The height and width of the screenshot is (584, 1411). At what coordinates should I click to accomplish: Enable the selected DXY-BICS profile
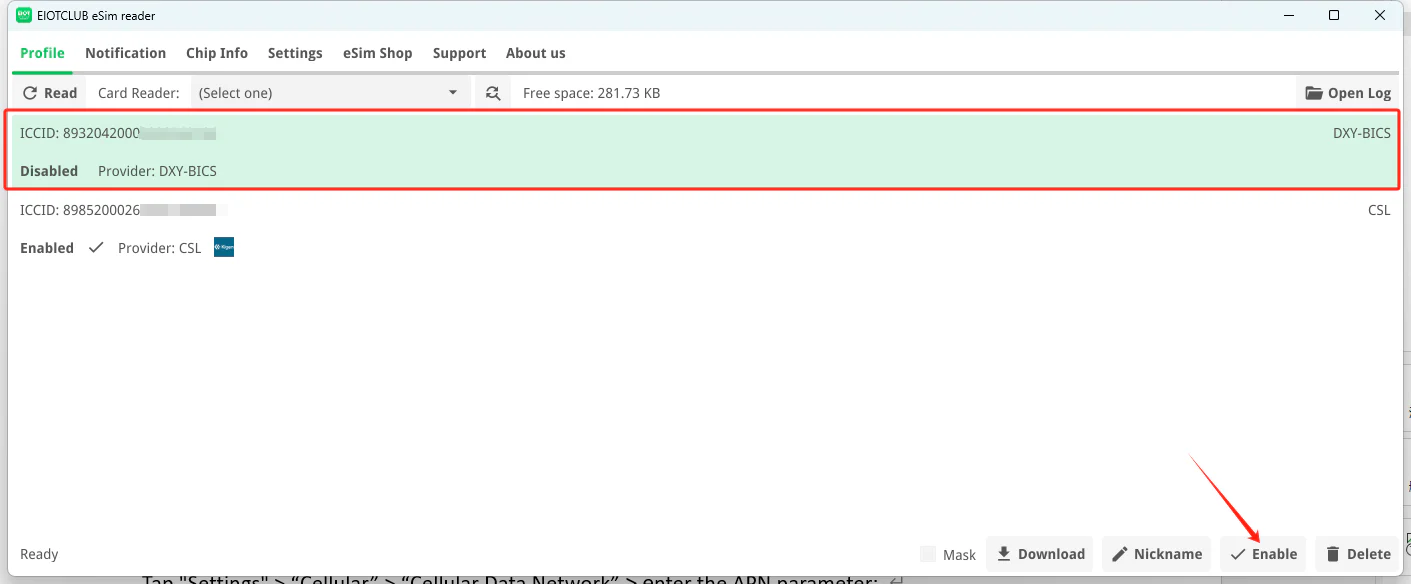1263,554
